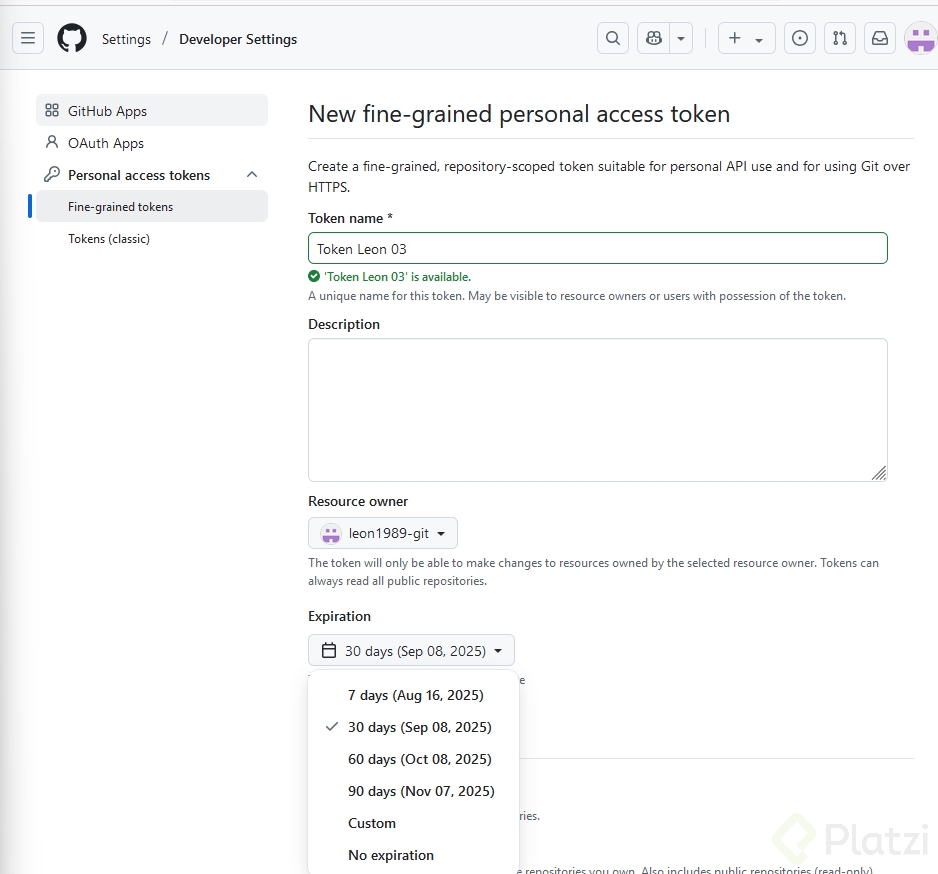Open GitHub Copilot chat icon
Image resolution: width=938 pixels, height=874 pixels.
point(654,38)
